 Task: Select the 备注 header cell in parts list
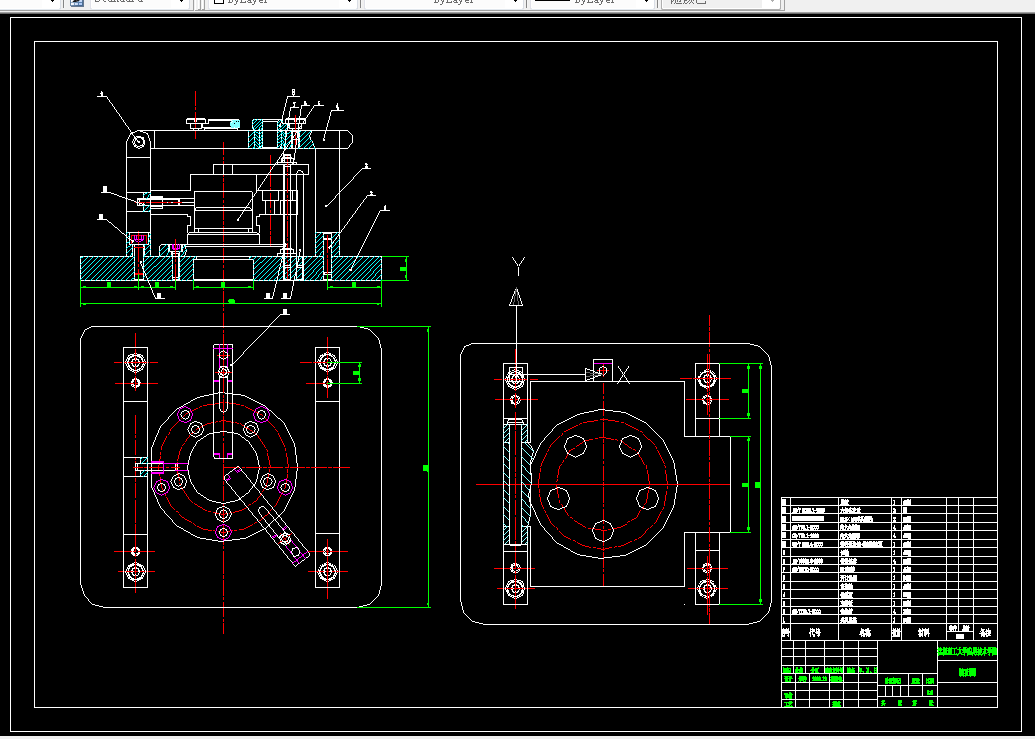tap(985, 632)
